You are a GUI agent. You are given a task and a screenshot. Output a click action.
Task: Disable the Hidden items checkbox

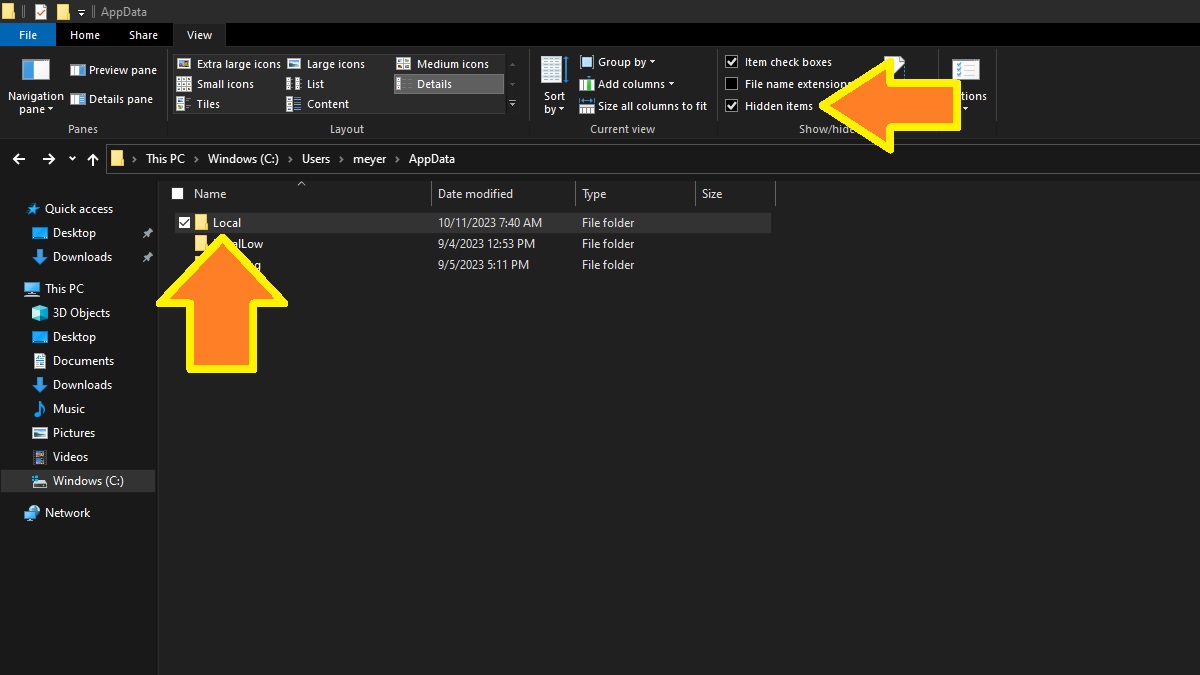(x=732, y=106)
